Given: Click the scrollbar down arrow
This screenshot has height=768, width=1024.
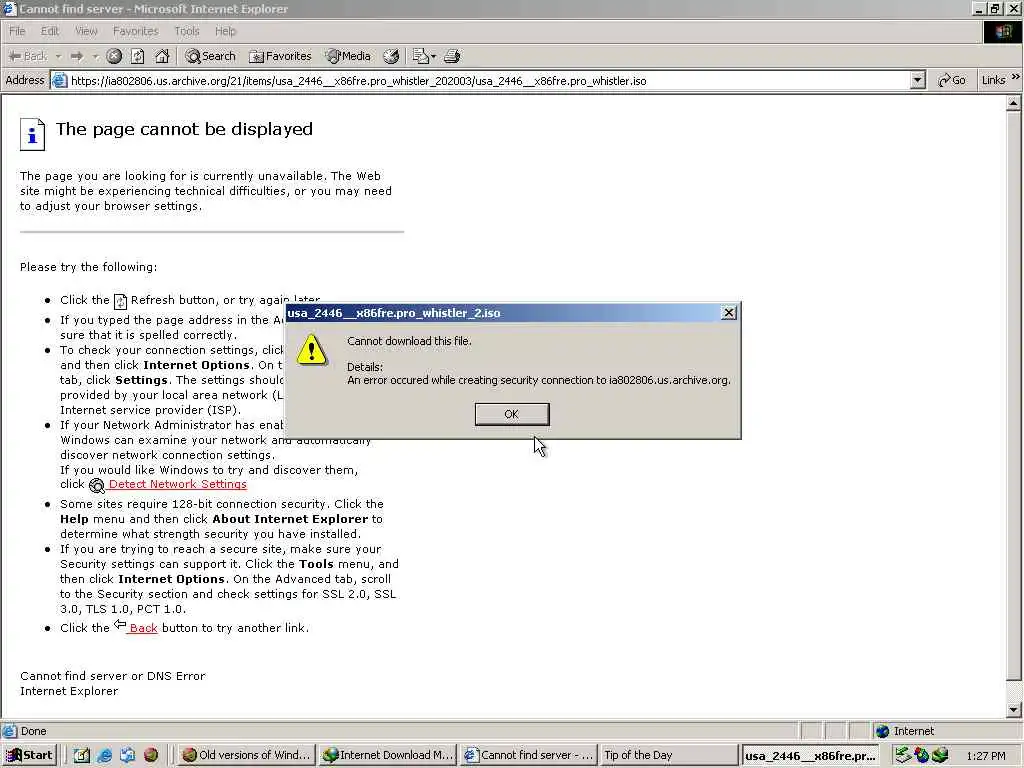Looking at the screenshot, I should (x=1014, y=709).
